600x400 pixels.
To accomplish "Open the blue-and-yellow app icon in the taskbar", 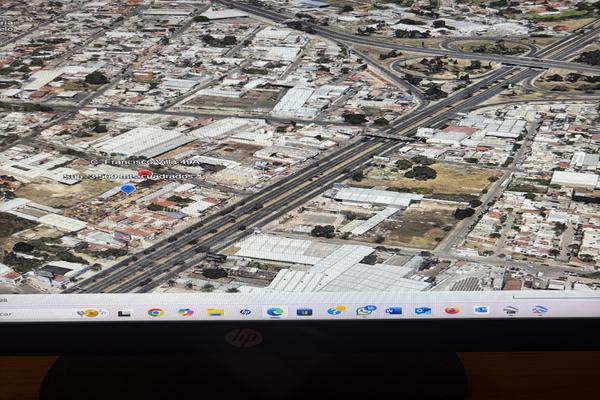I will point(335,311).
